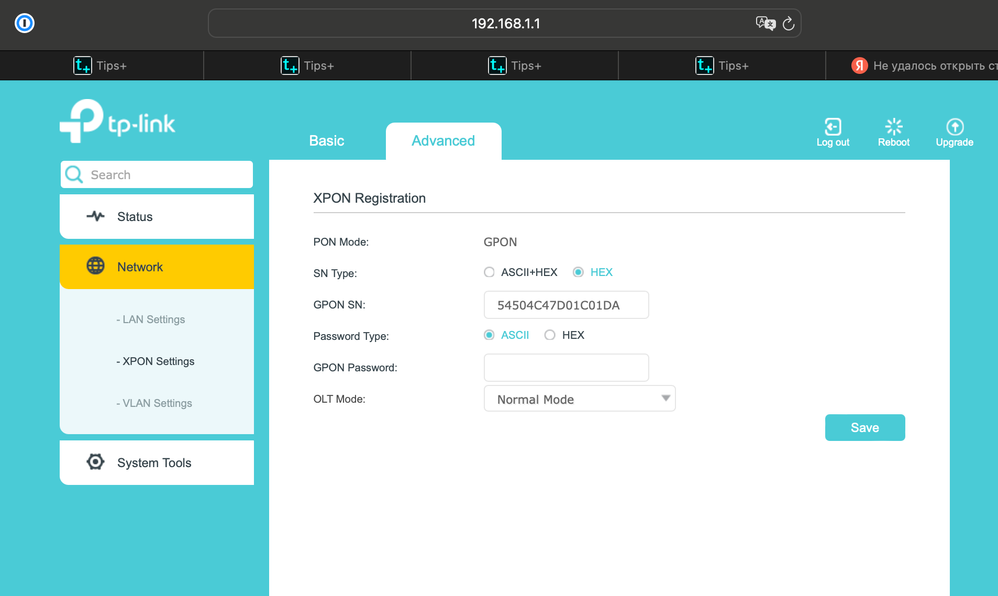
Task: Open VLAN Settings link
Action: (156, 404)
